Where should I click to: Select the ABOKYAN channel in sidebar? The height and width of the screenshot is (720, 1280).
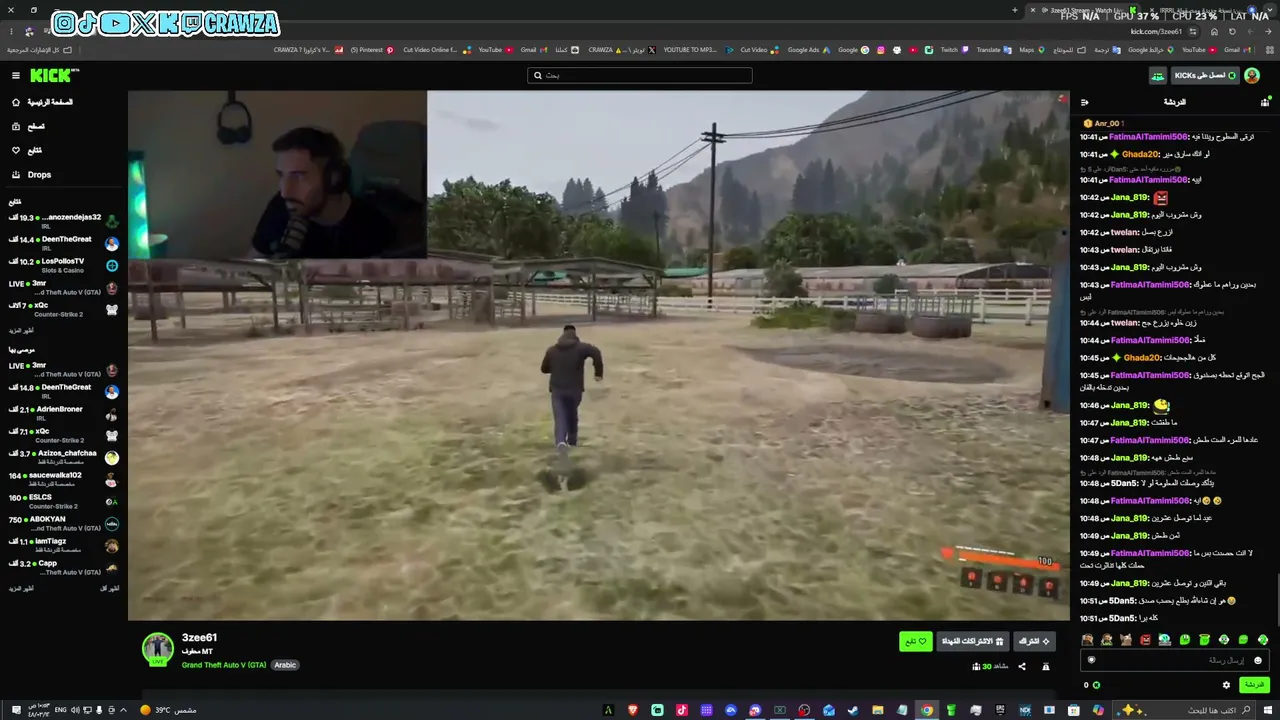pos(64,523)
